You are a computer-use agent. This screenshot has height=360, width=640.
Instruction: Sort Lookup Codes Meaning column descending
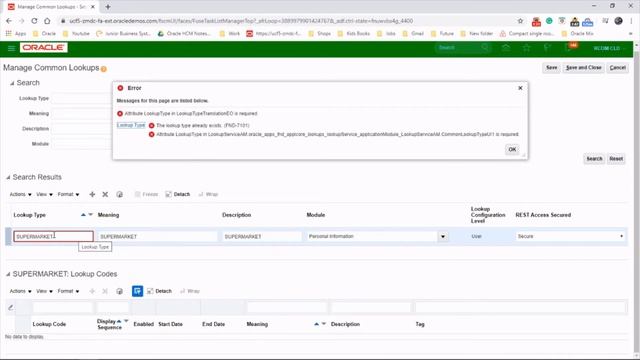click(x=324, y=324)
